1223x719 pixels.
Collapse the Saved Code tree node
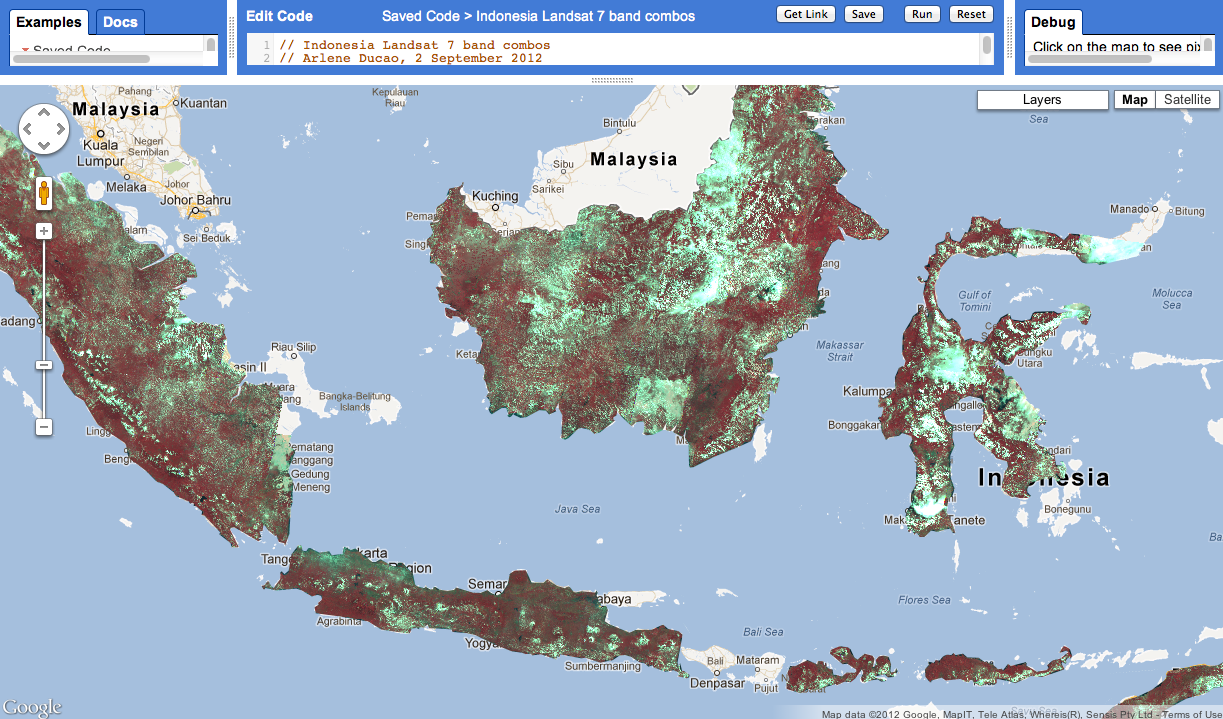(x=26, y=50)
